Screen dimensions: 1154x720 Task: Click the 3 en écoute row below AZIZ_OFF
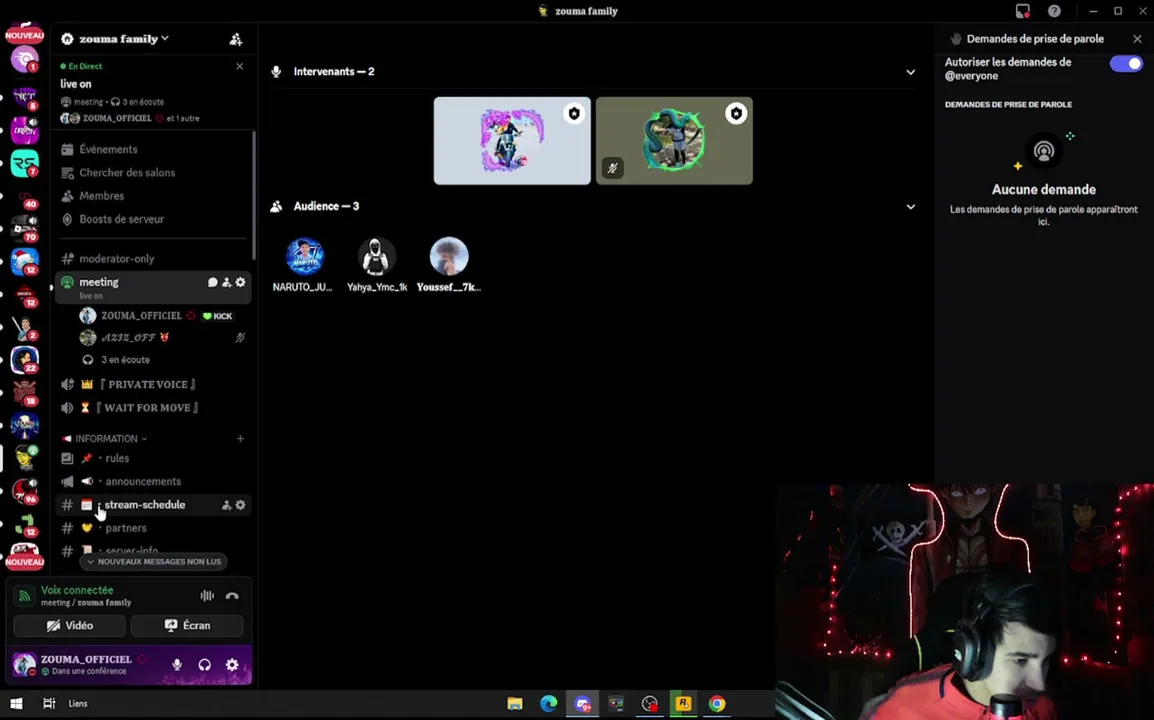pos(125,360)
